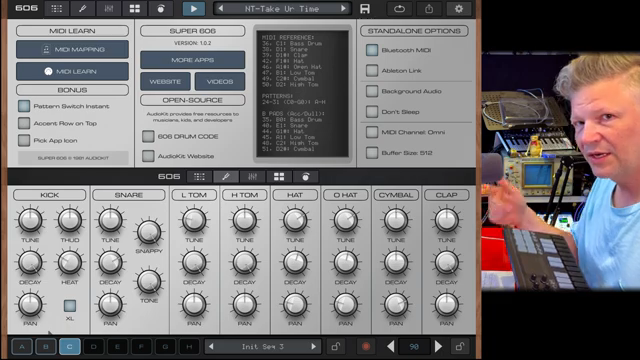Toggle the KICK XL switch
This screenshot has height=360, width=640.
70,305
